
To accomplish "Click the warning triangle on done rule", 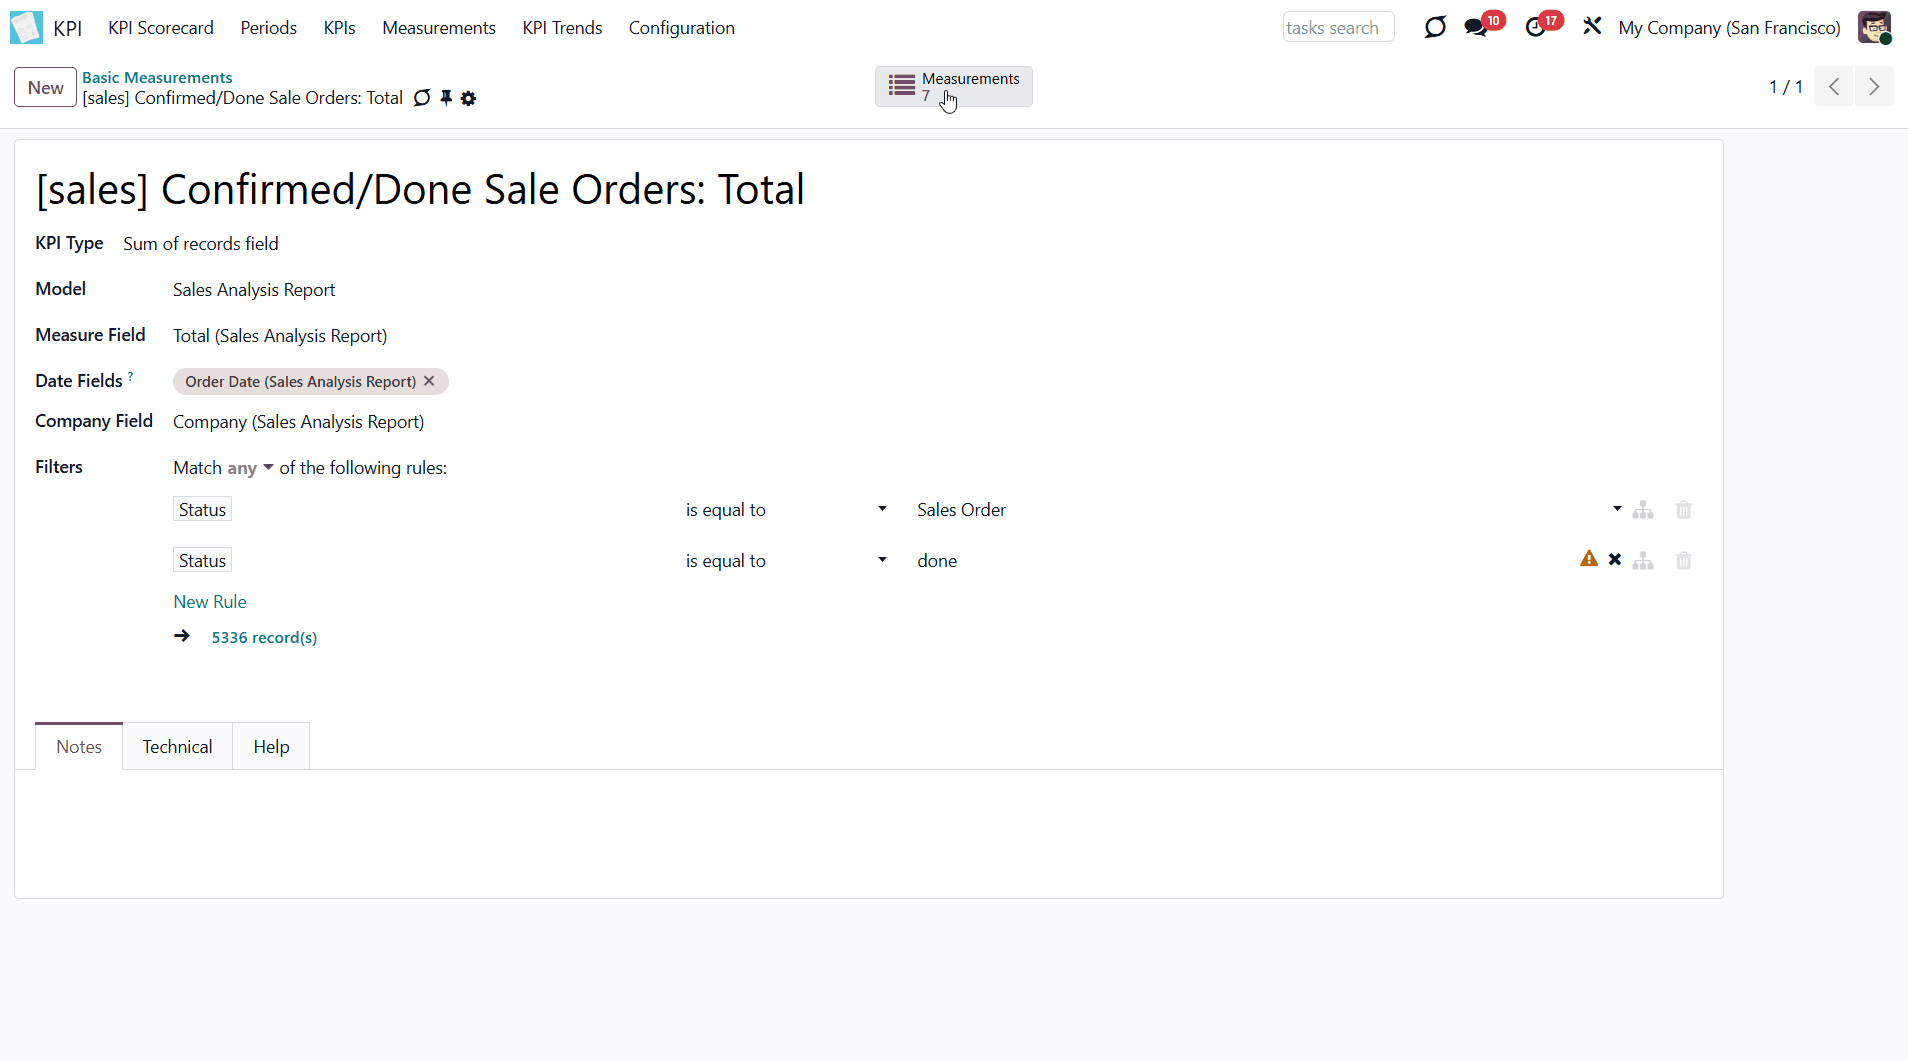I will [1588, 559].
